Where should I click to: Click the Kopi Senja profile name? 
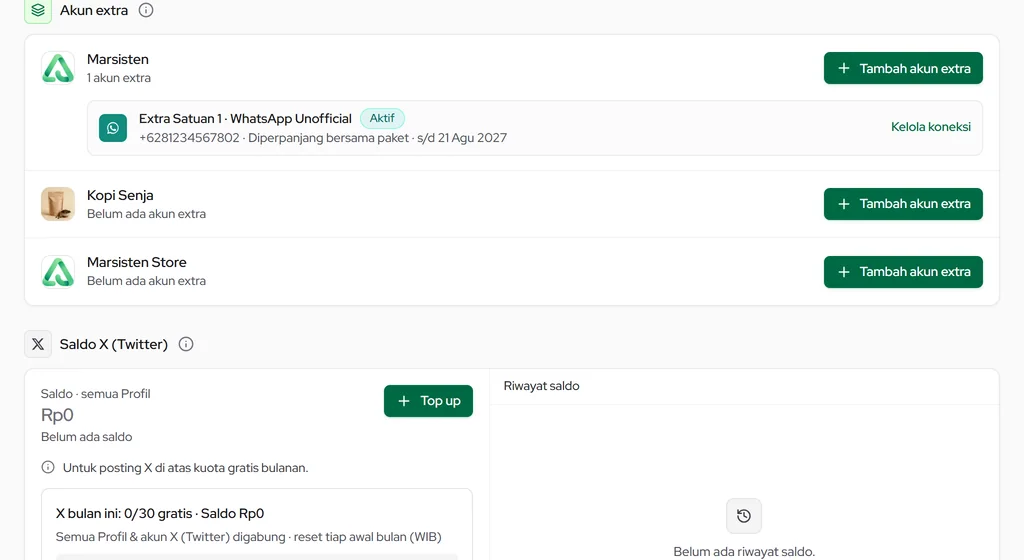point(120,195)
